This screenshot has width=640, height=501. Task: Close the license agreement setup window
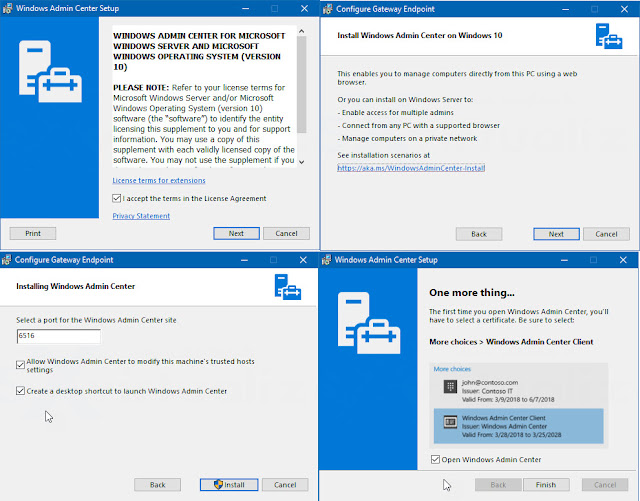click(x=304, y=9)
